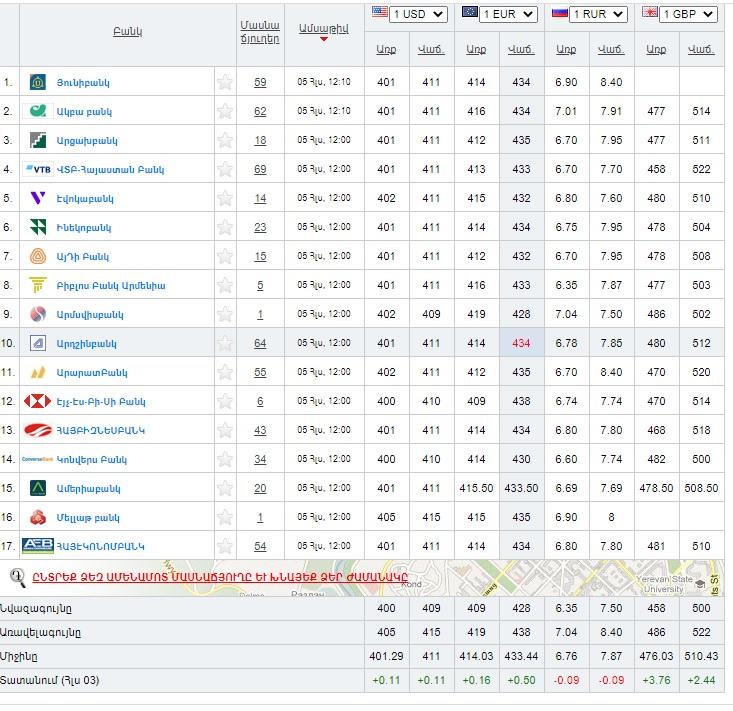Toggle the favorite star for row 15 Ameriabank

(x=225, y=488)
